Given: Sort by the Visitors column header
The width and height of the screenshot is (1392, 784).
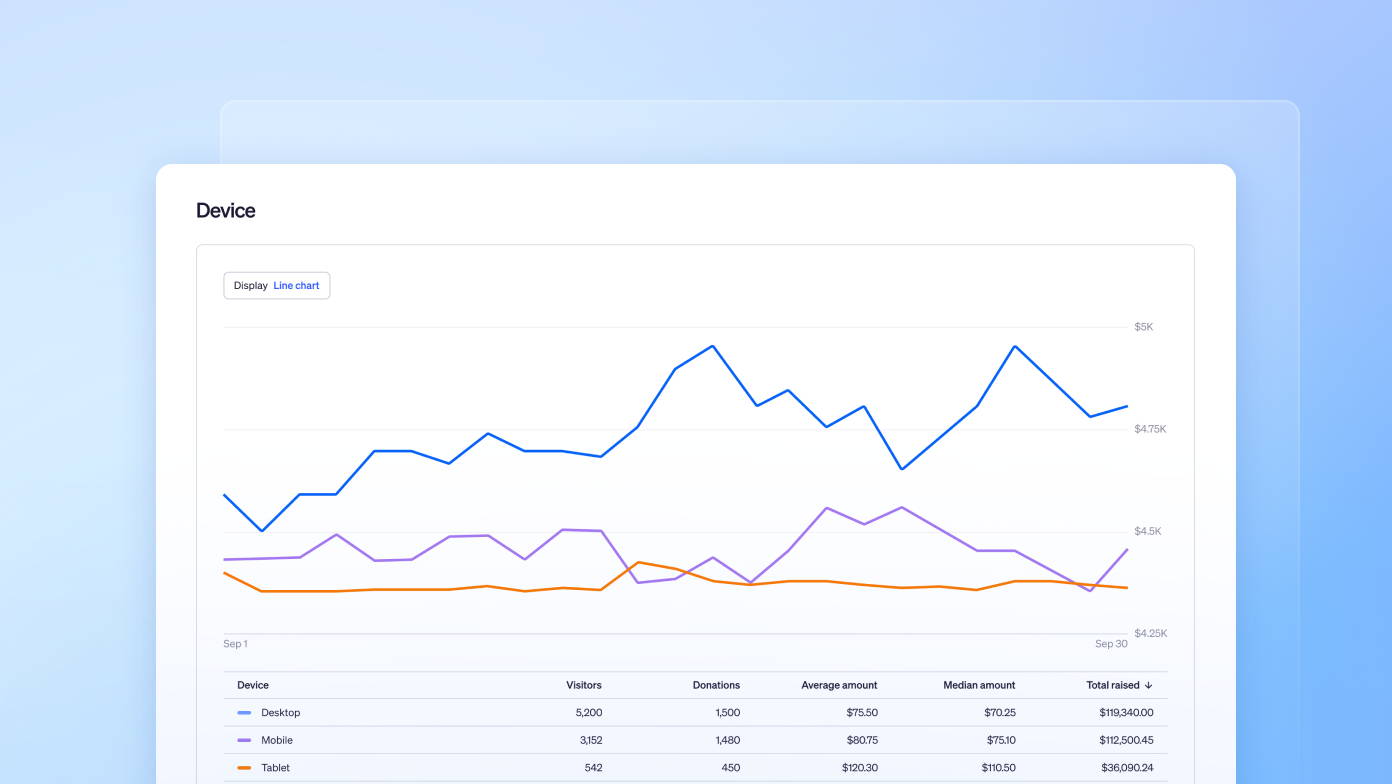Looking at the screenshot, I should click(583, 686).
